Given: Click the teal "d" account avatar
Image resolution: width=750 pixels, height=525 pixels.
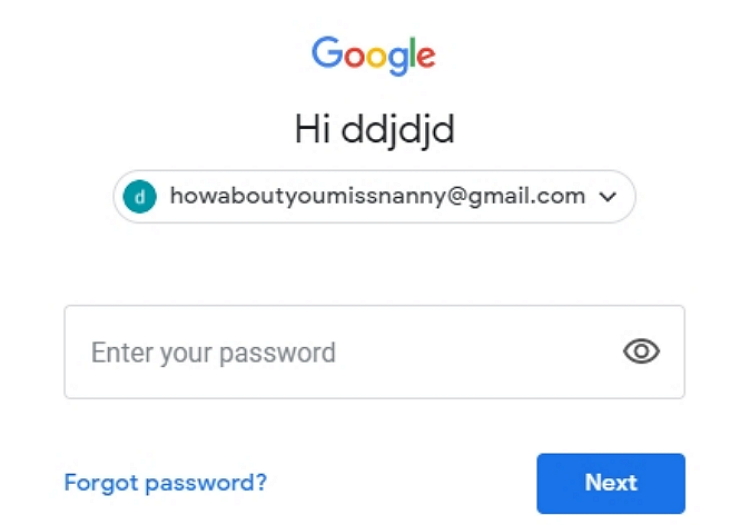Looking at the screenshot, I should click(x=140, y=197).
